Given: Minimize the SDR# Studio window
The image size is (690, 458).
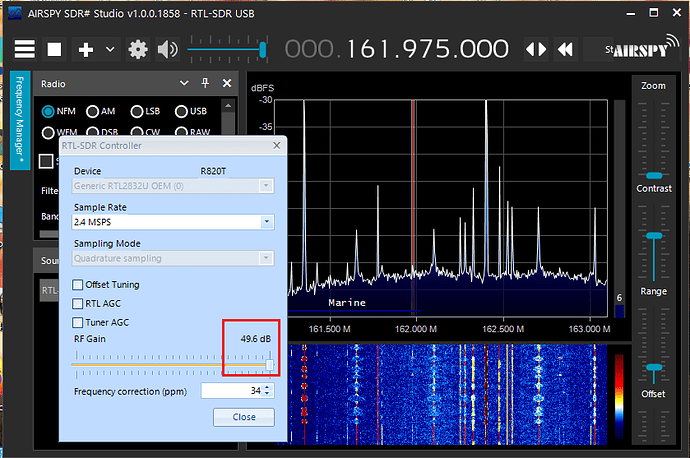Looking at the screenshot, I should [631, 14].
